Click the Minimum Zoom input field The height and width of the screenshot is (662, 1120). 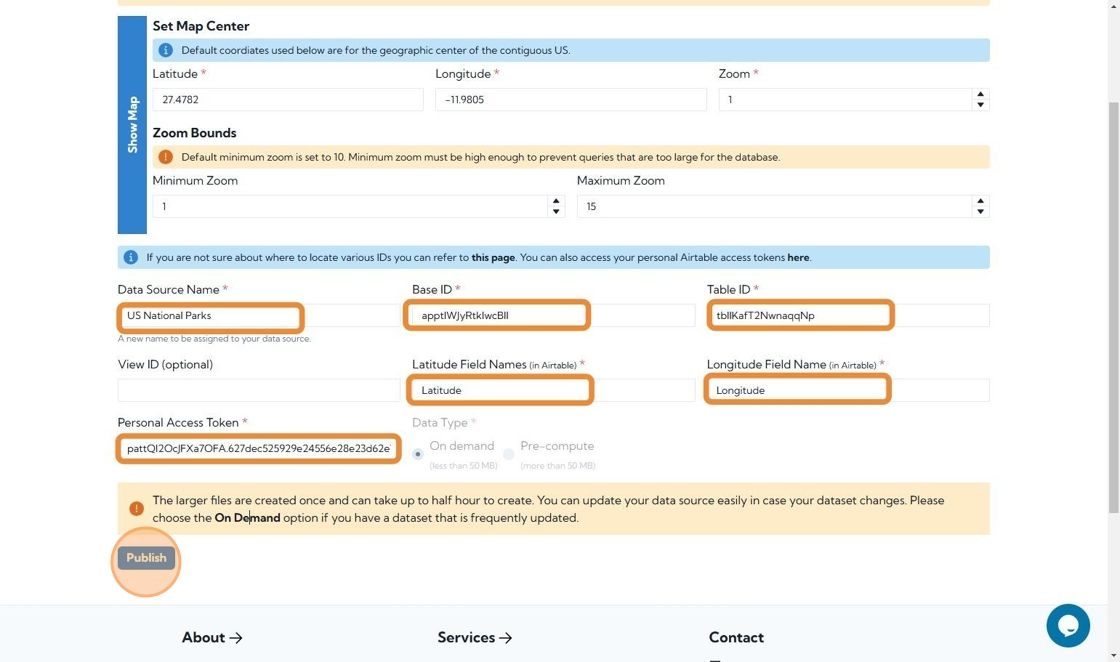350,206
